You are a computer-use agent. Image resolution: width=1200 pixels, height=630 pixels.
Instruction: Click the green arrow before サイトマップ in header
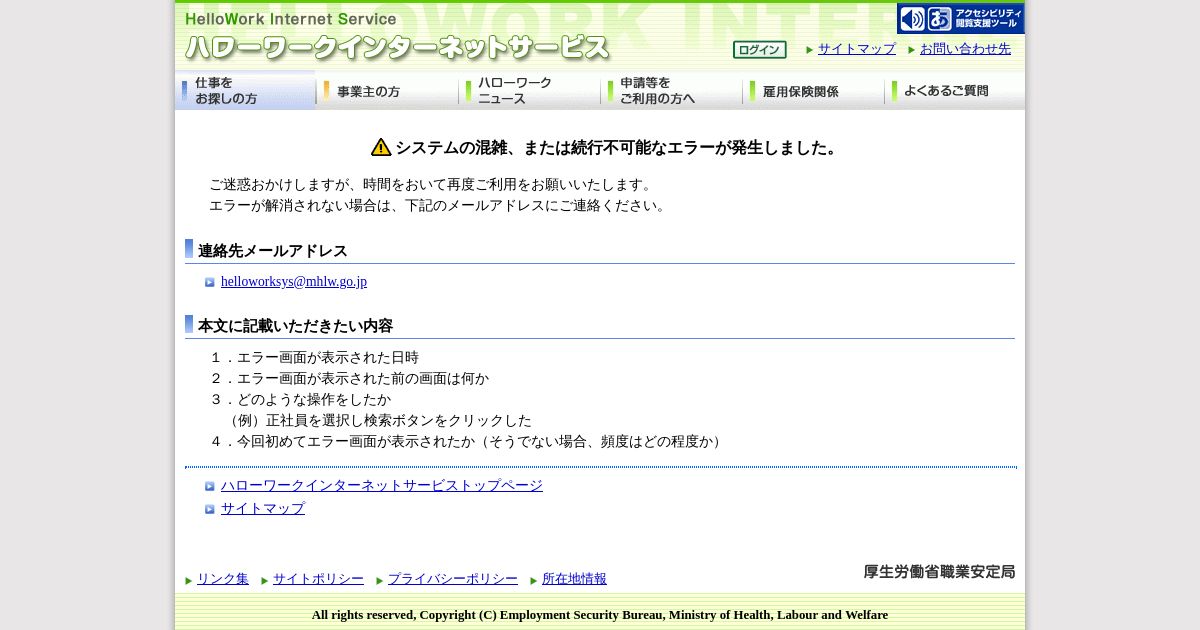click(810, 50)
